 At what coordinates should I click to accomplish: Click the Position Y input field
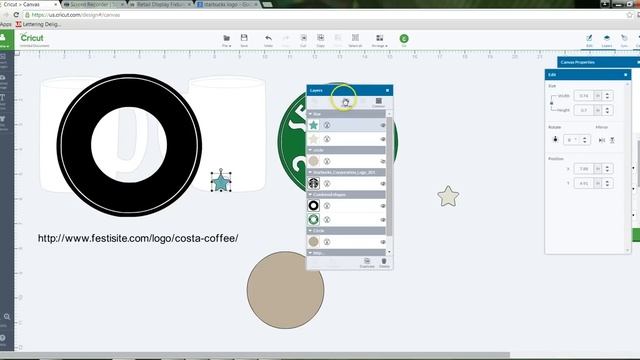[584, 183]
